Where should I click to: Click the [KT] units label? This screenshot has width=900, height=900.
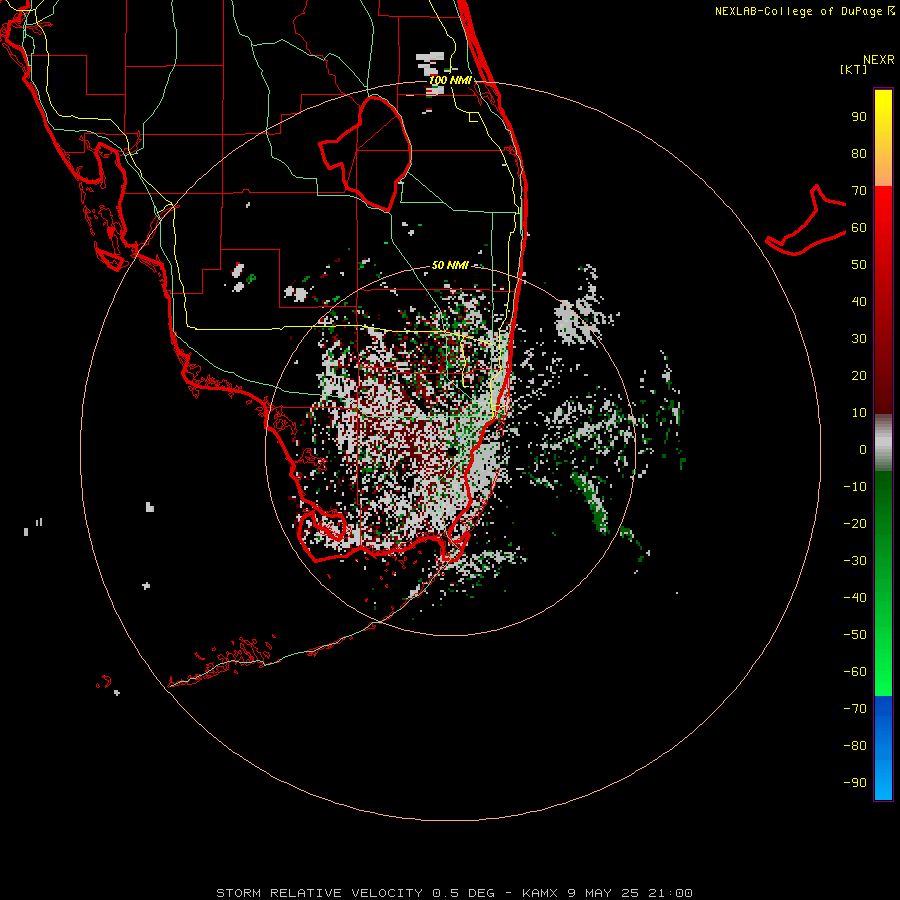[854, 69]
